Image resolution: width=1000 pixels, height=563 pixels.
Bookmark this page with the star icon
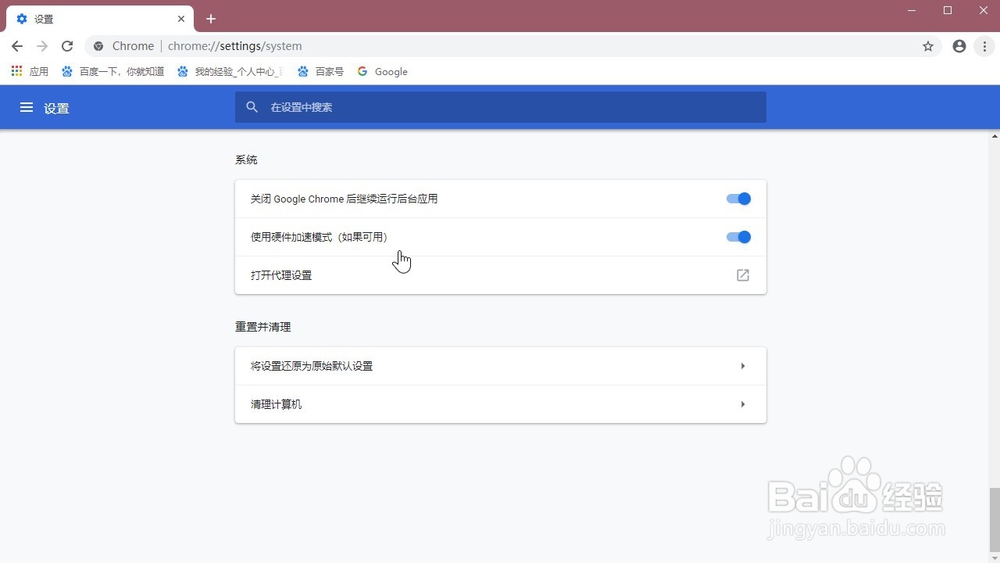pyautogui.click(x=928, y=46)
